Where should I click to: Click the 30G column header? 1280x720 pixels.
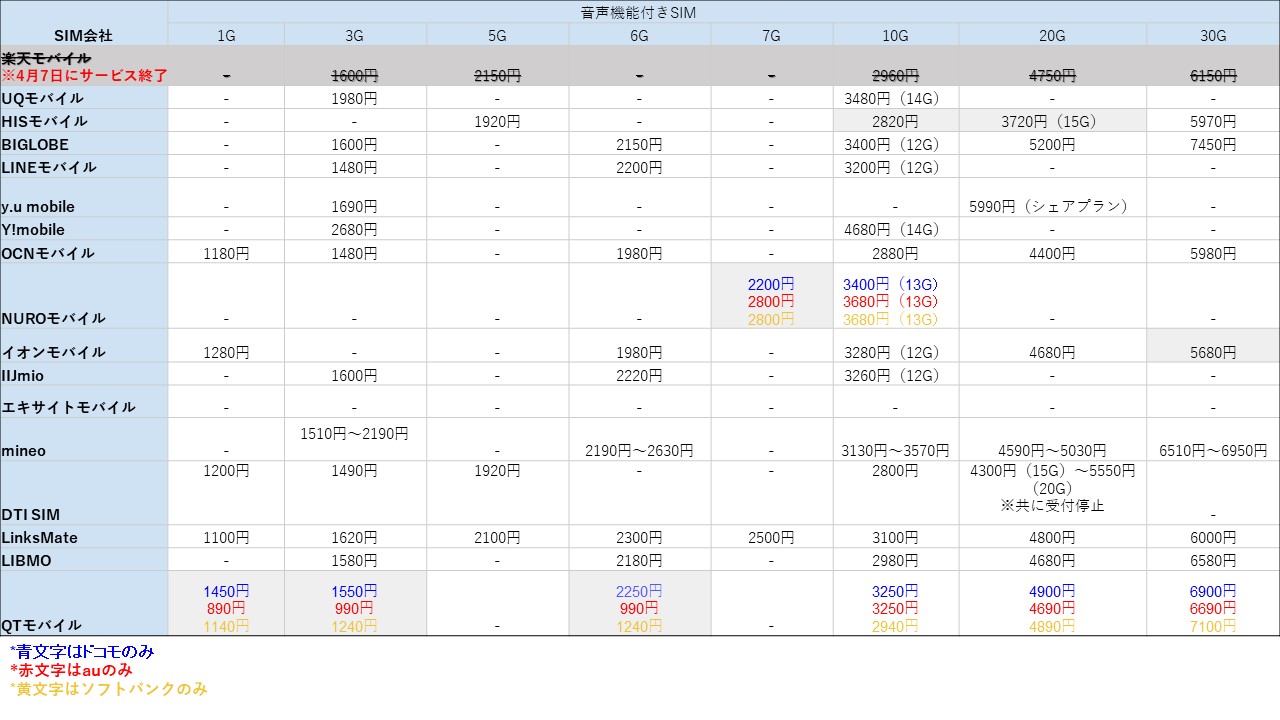[x=1213, y=35]
